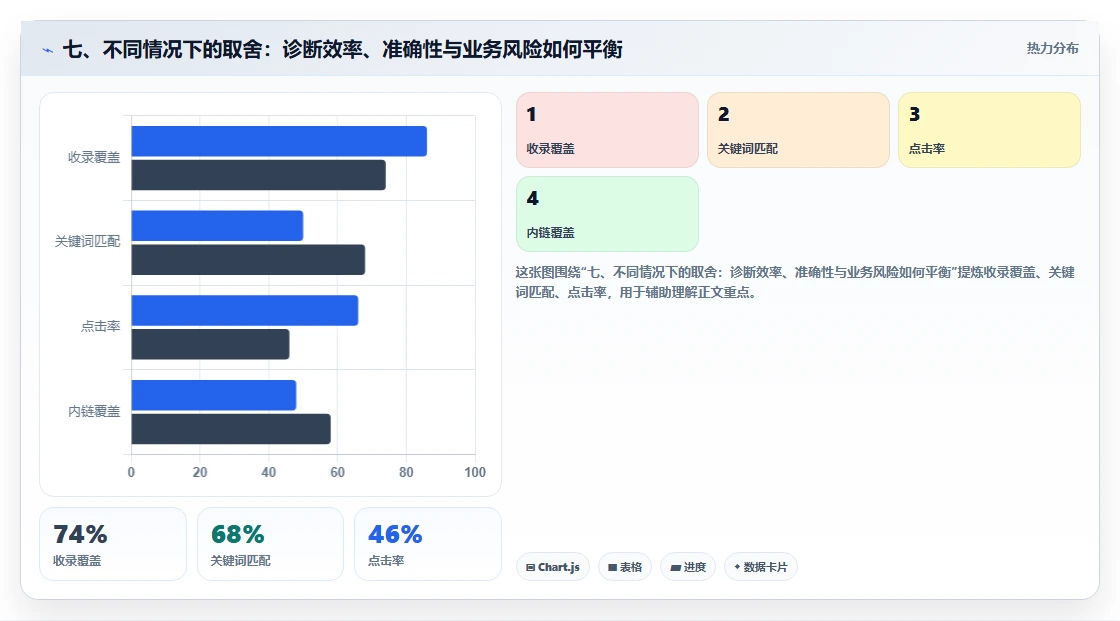Viewport: 1120px width, 621px height.
Task: Click the 68% 关键词匹配 stat card
Action: (270, 544)
